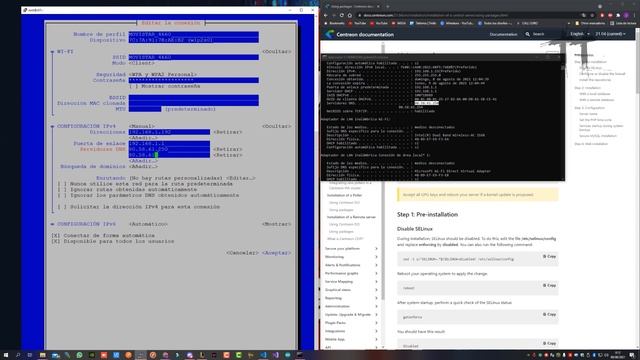Open the first YouTube bookmark
Screen dimensions: 640x360
click(357, 23)
